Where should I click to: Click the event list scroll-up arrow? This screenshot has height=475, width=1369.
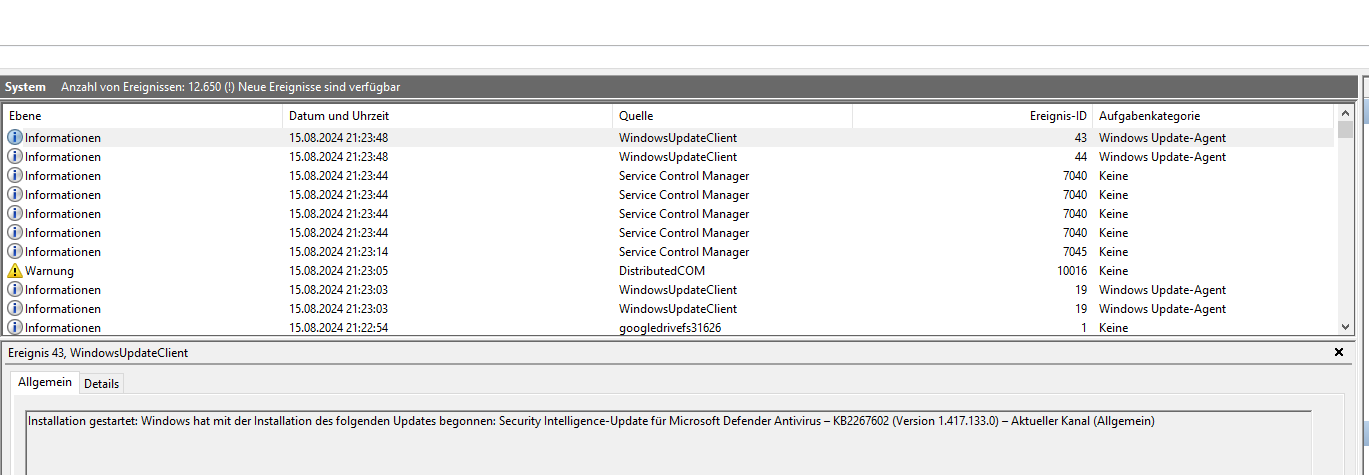1345,115
